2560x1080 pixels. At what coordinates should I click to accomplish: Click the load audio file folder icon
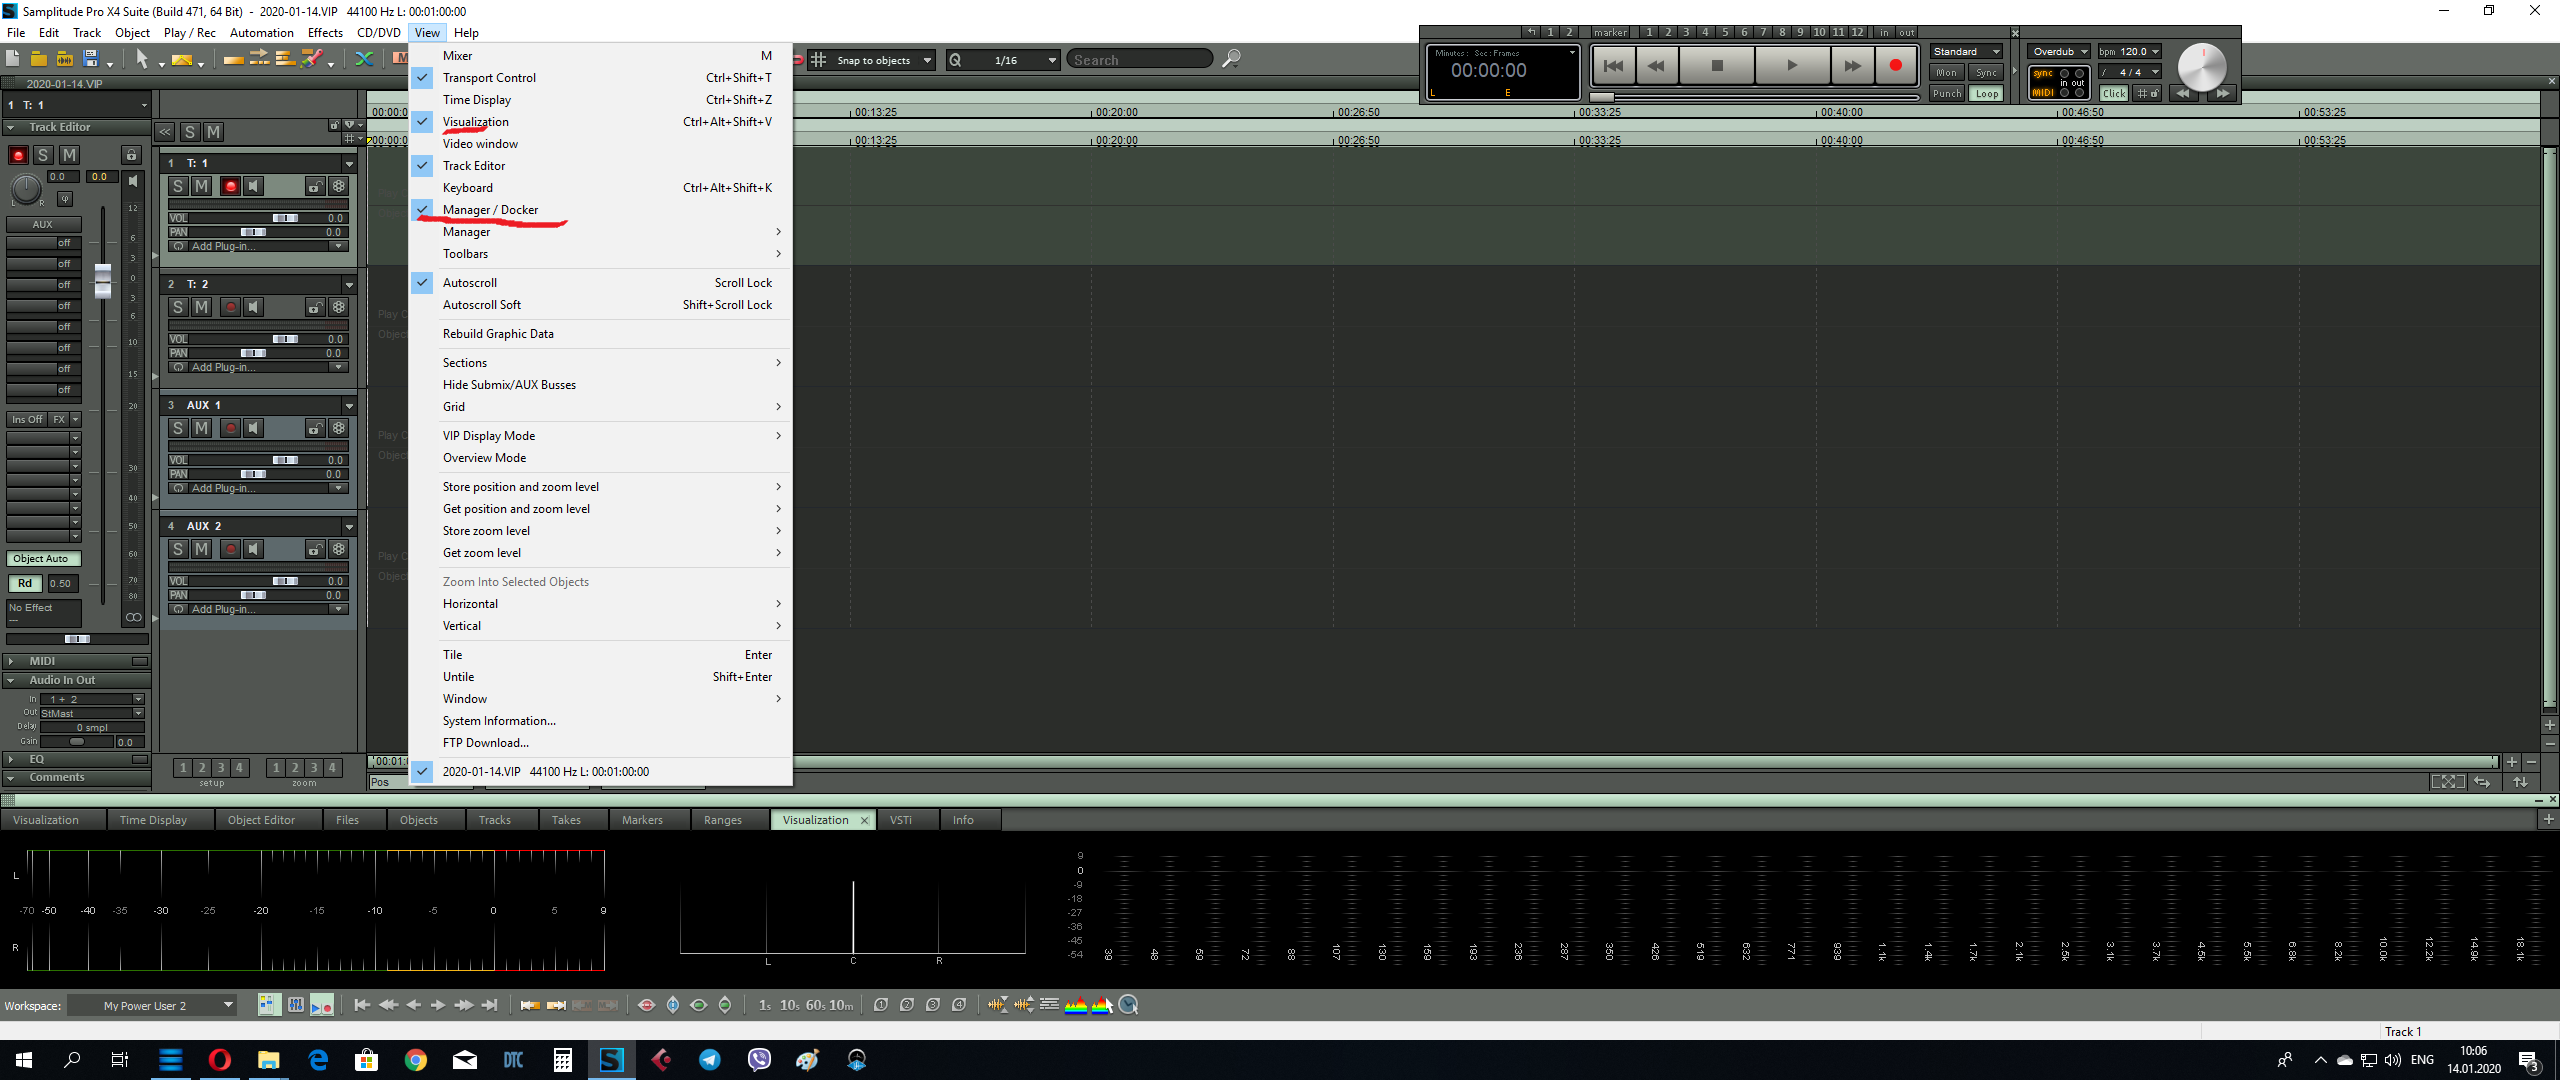tap(65, 60)
